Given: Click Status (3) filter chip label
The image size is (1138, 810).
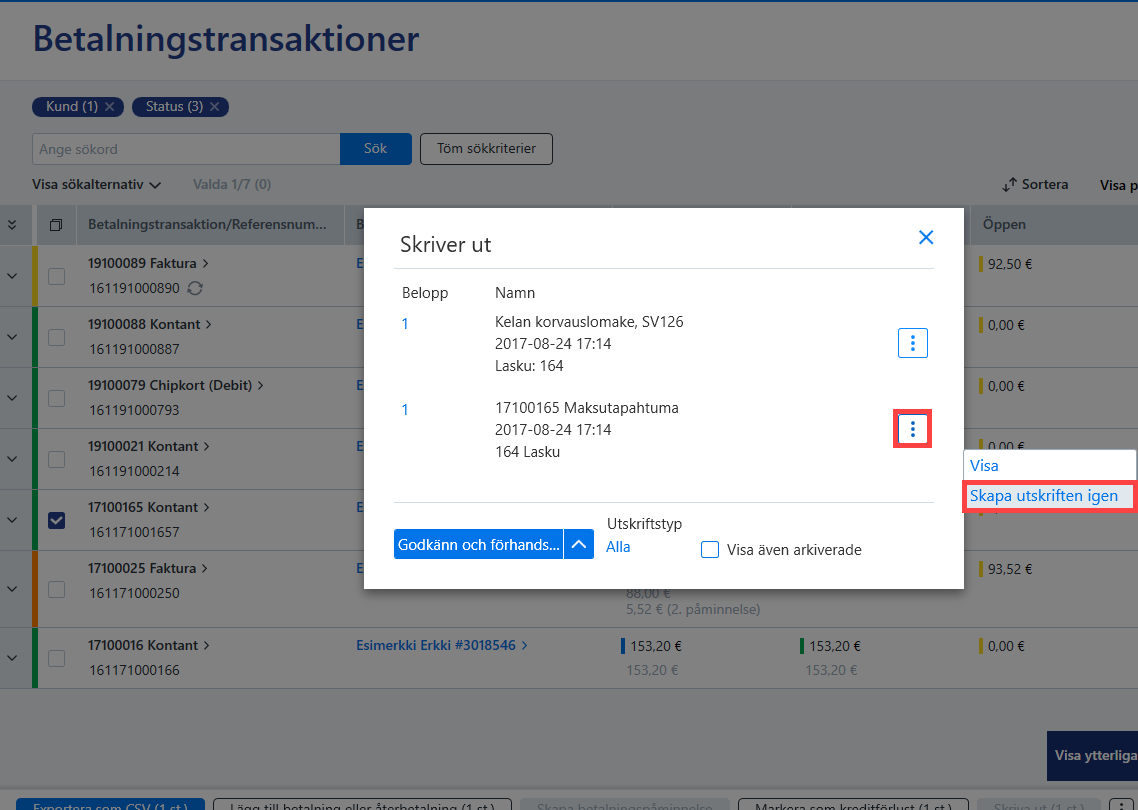Looking at the screenshot, I should point(174,107).
